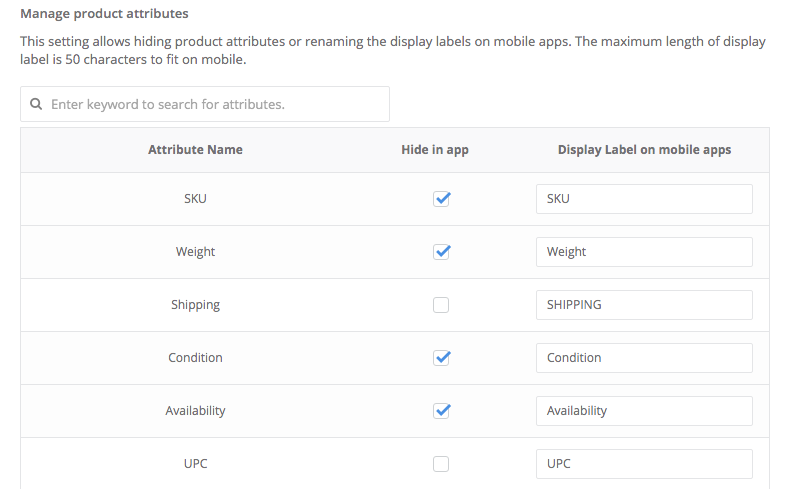Screen dimensions: 793x489
Task: Uncheck Hide in app for Weight
Action: point(441,251)
